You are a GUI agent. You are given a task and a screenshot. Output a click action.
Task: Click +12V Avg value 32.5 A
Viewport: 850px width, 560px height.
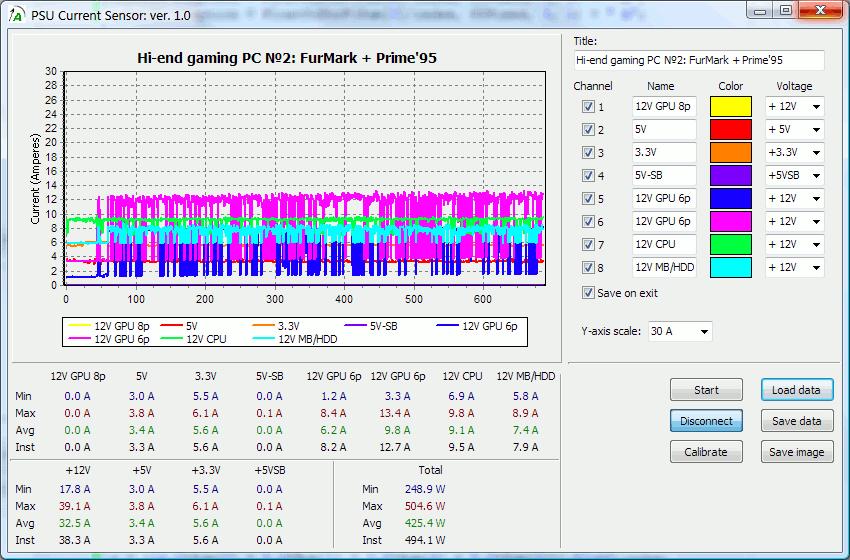75,523
